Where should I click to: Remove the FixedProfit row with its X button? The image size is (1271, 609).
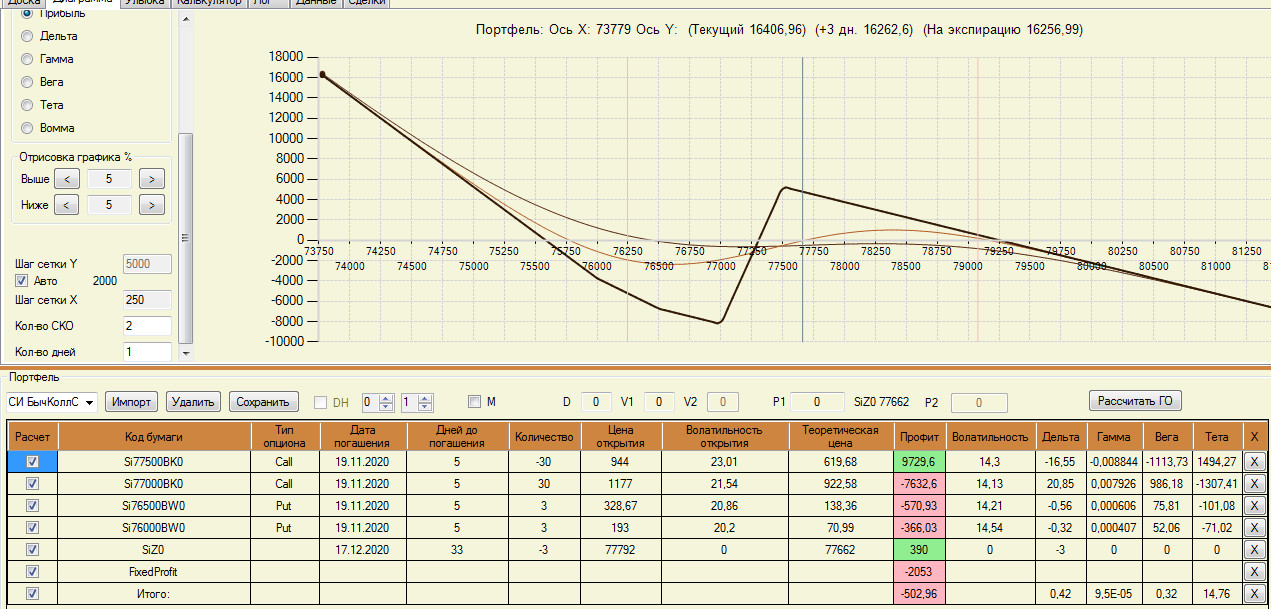(1254, 572)
